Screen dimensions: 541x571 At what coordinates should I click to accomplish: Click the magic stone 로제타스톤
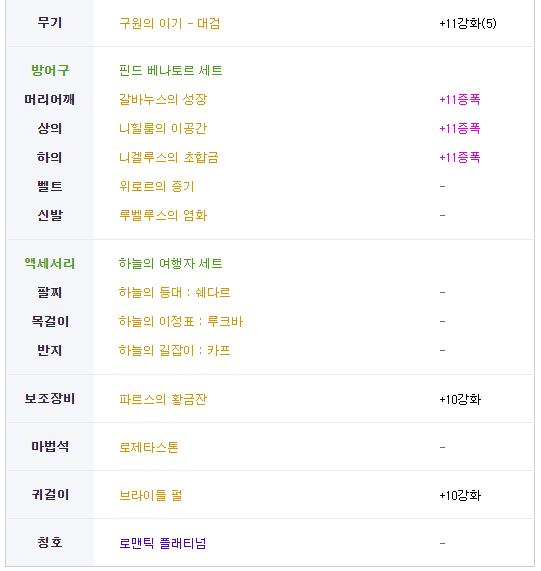pyautogui.click(x=149, y=447)
